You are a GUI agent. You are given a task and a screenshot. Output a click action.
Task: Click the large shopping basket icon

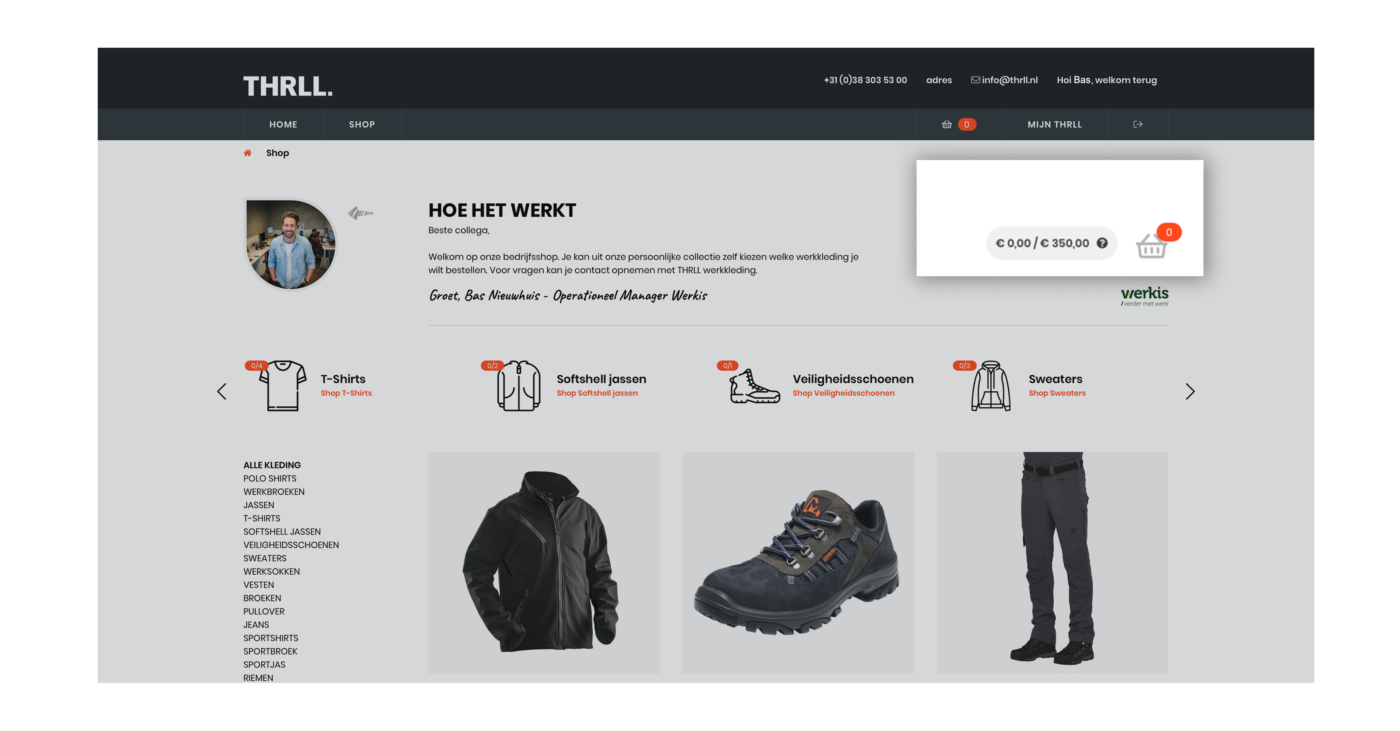click(x=1152, y=245)
